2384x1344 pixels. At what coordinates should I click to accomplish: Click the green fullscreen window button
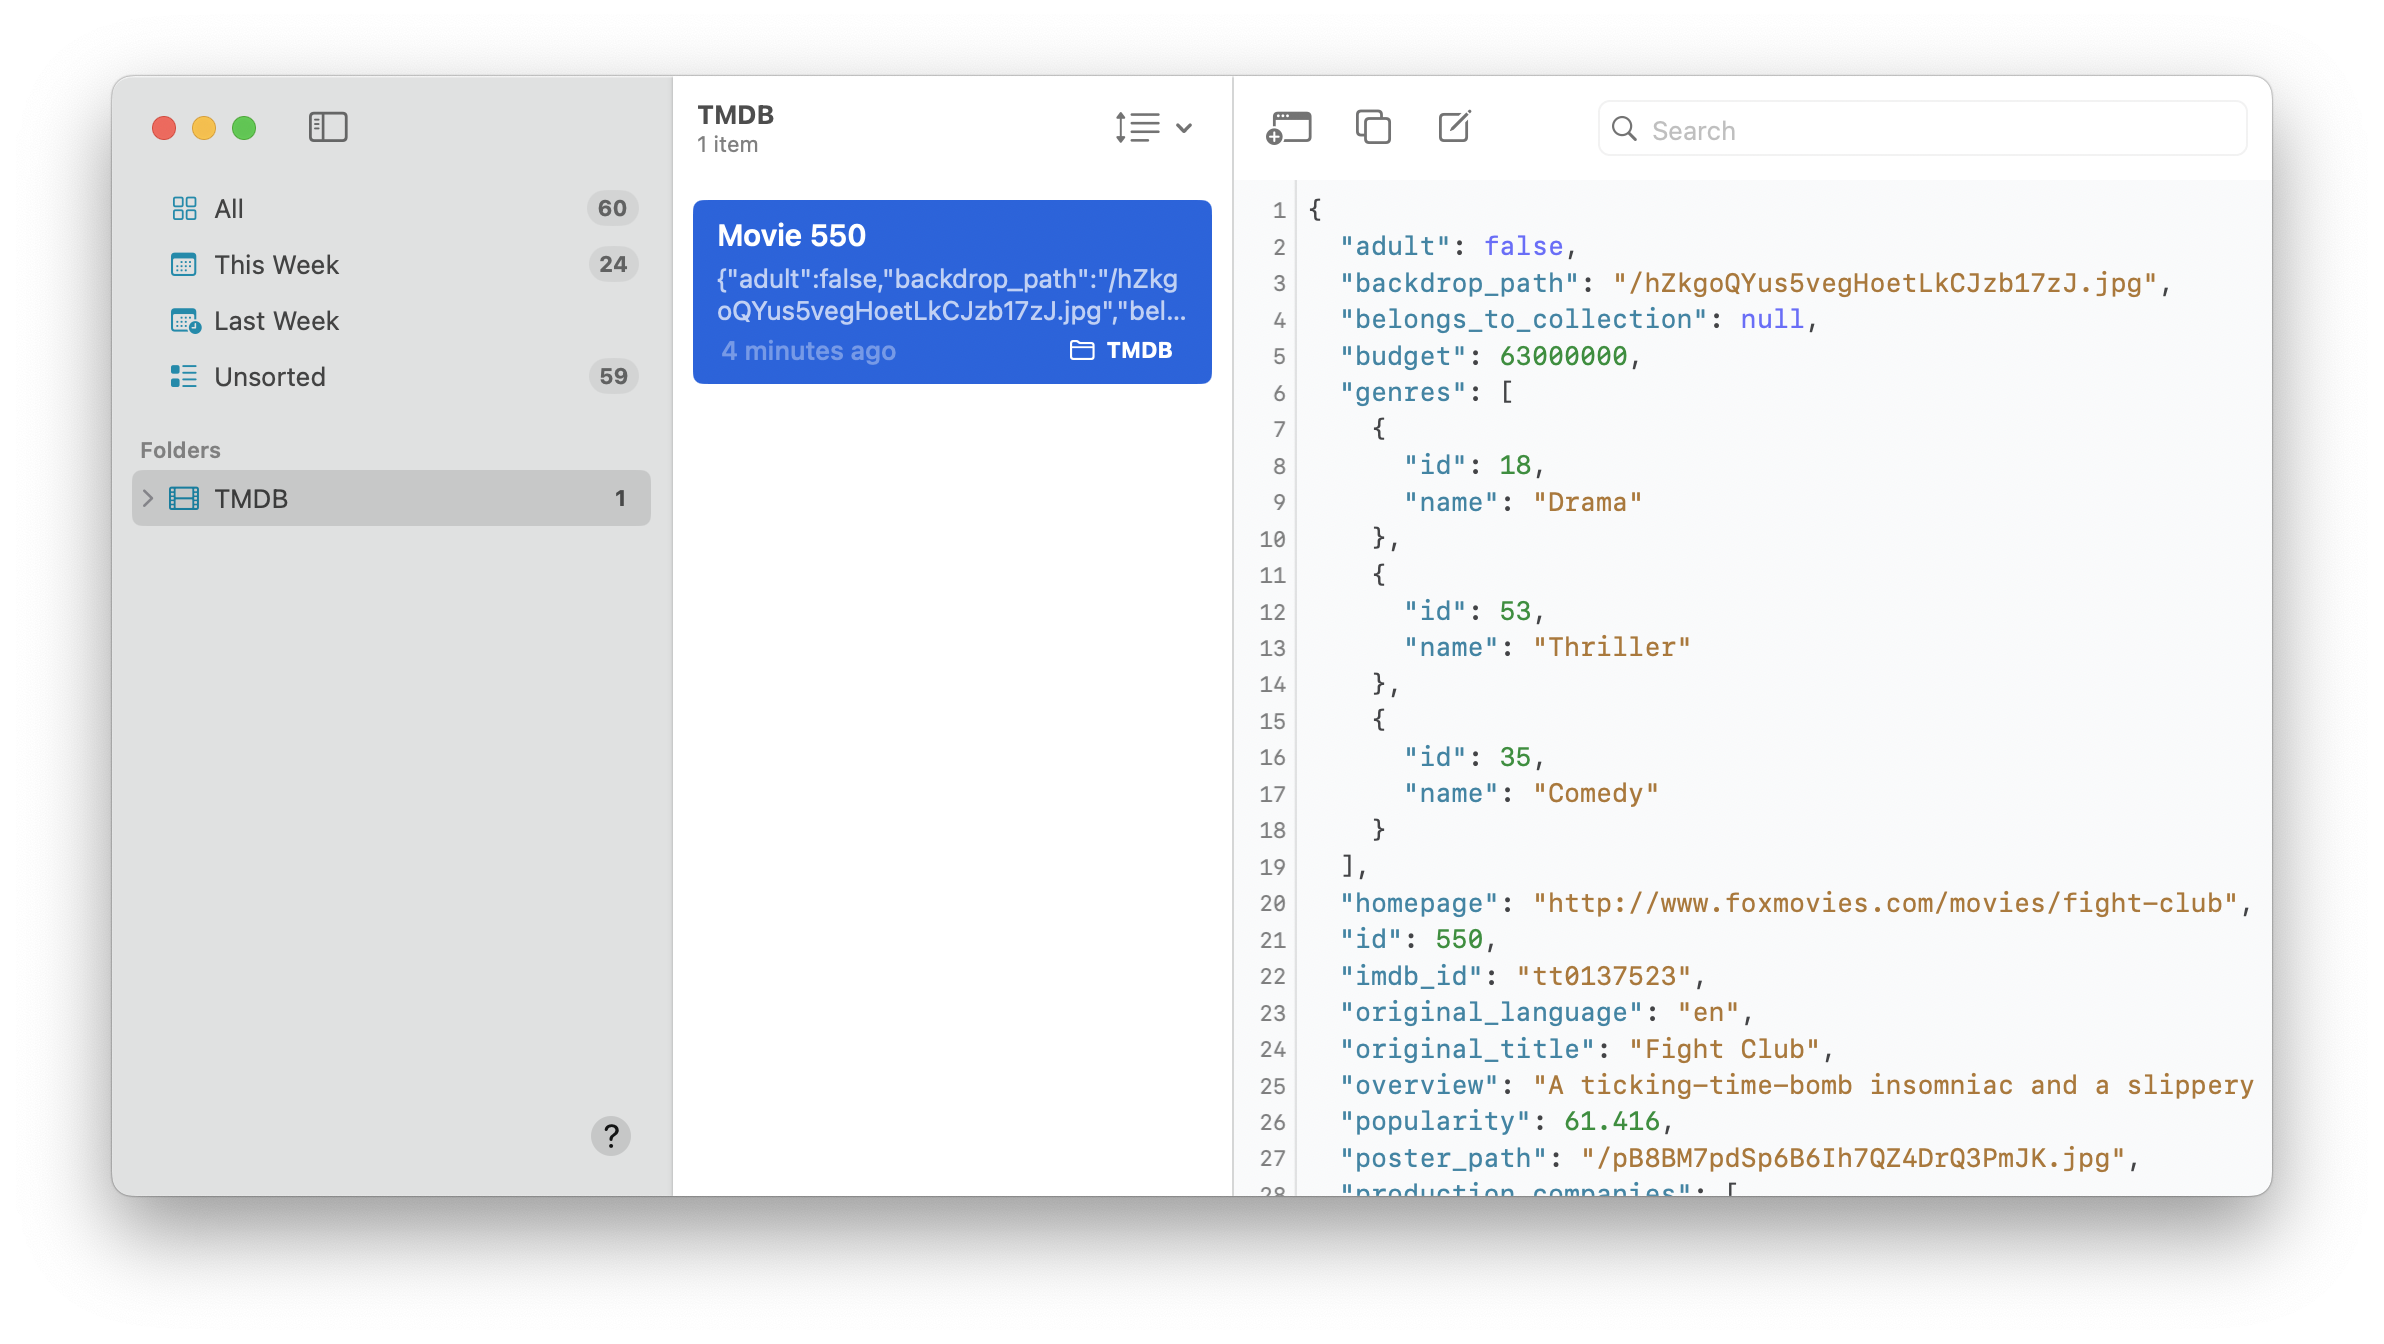pos(244,128)
